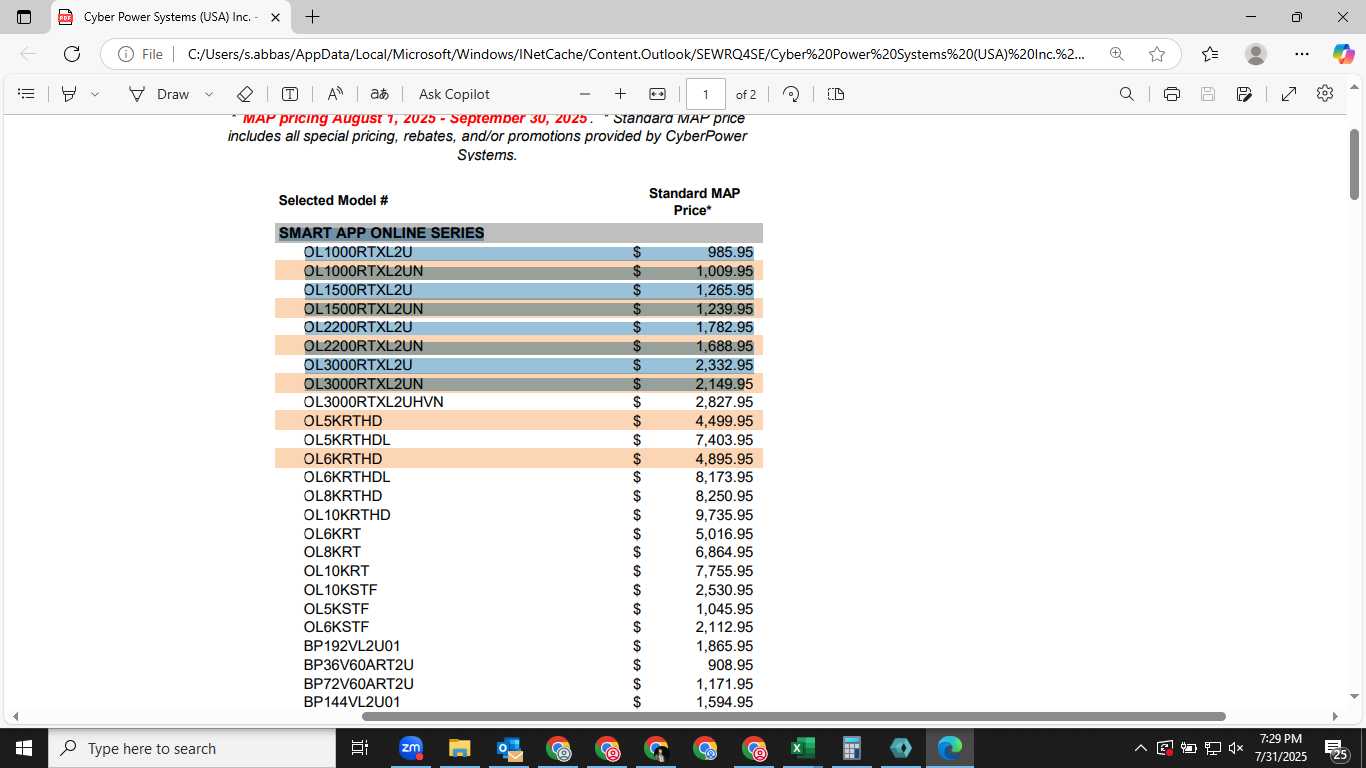Open Calculator from the taskbar
This screenshot has height=768, width=1366.
click(851, 748)
